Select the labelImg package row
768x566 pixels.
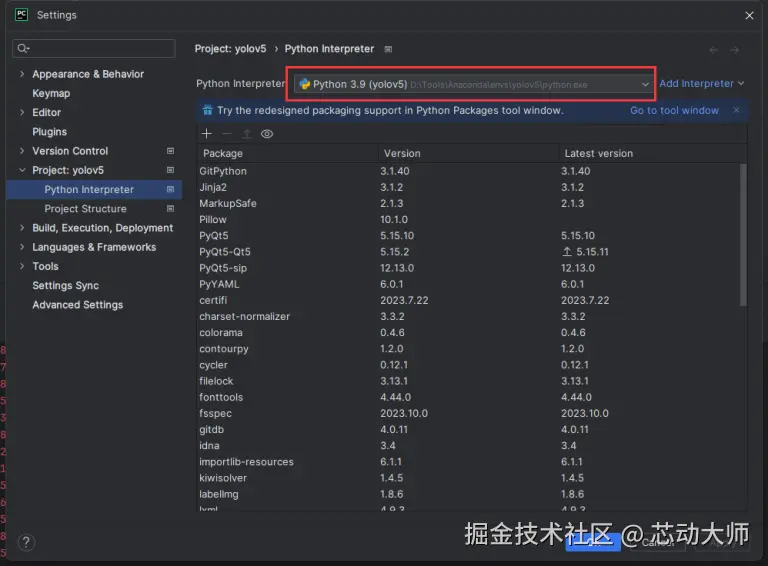point(469,494)
